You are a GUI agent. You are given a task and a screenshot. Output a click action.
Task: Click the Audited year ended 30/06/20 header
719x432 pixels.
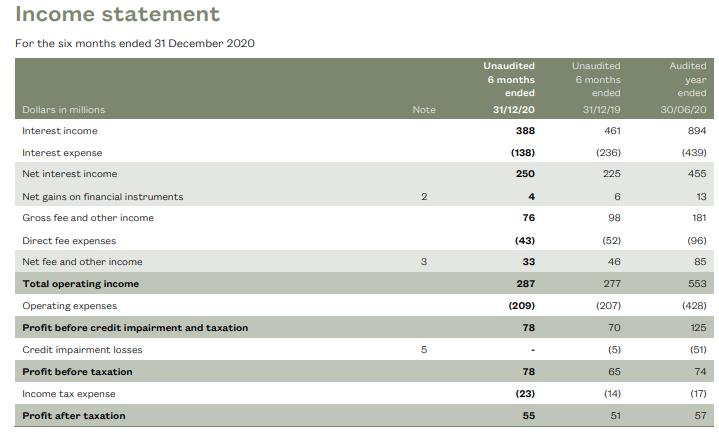pyautogui.click(x=687, y=87)
